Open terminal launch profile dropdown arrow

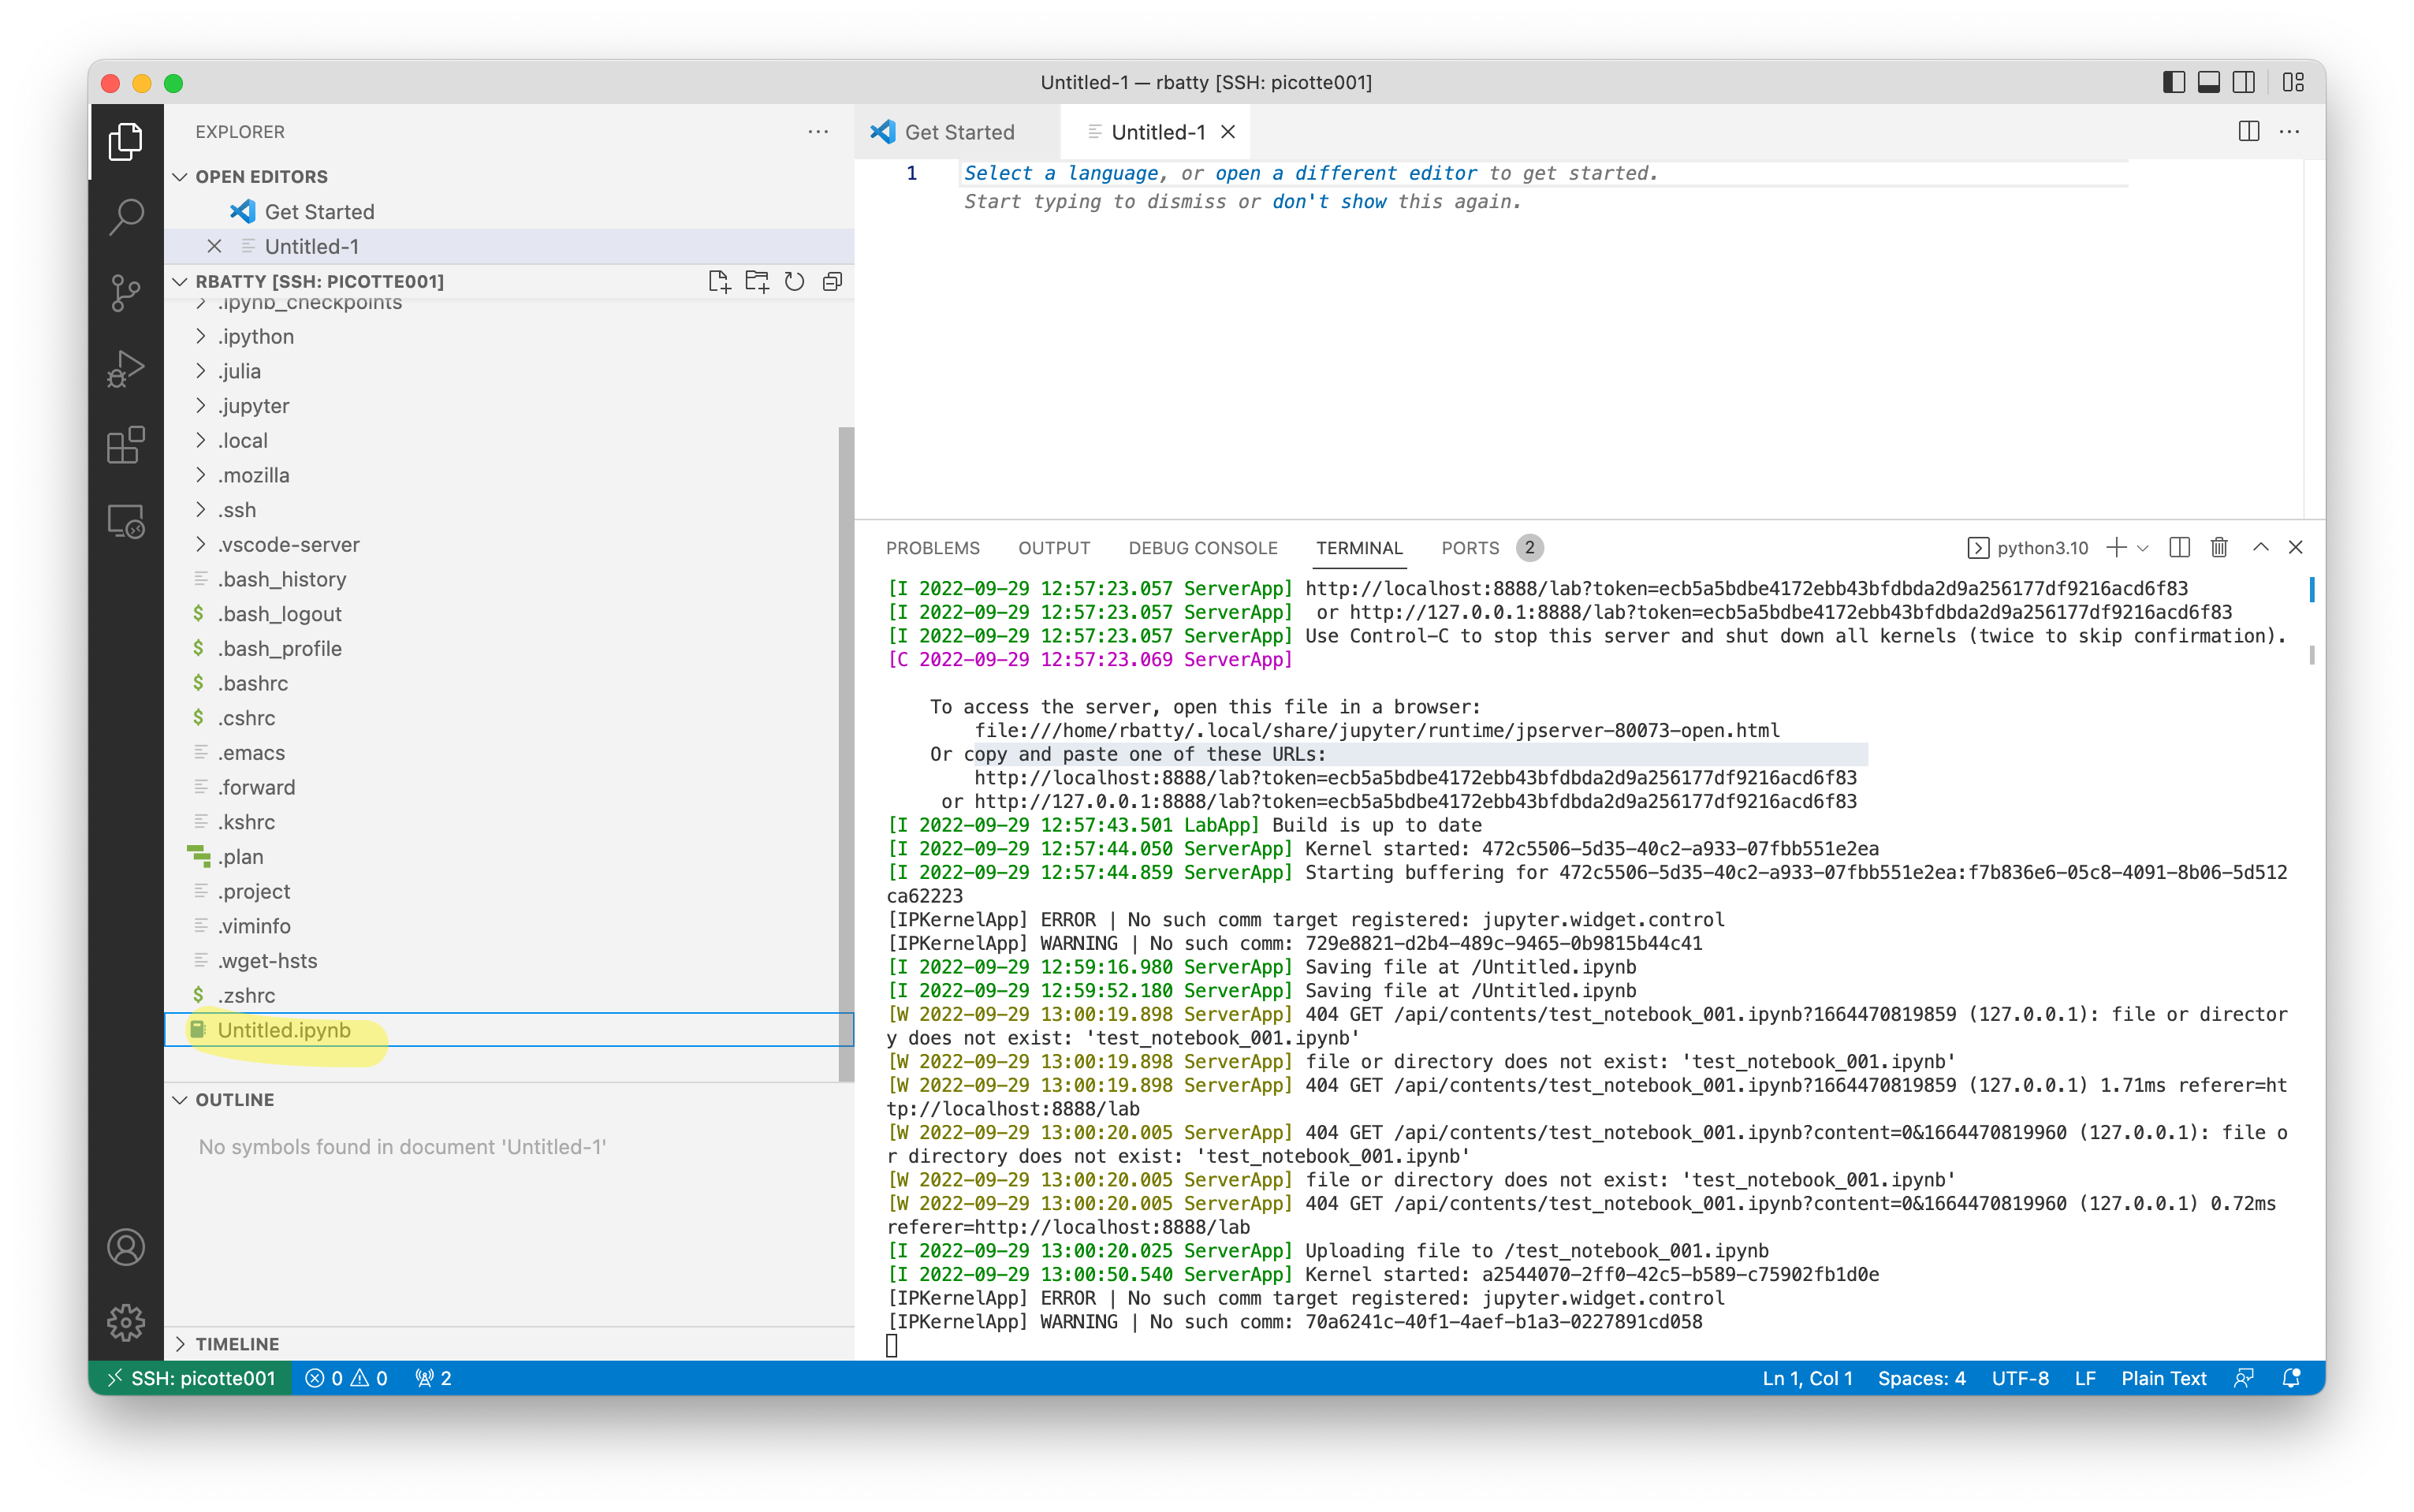[2142, 548]
